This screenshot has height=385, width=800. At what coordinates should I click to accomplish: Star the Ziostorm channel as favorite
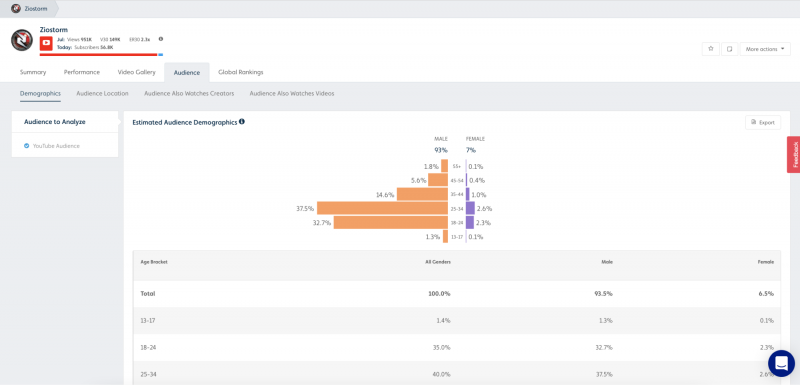click(x=711, y=49)
